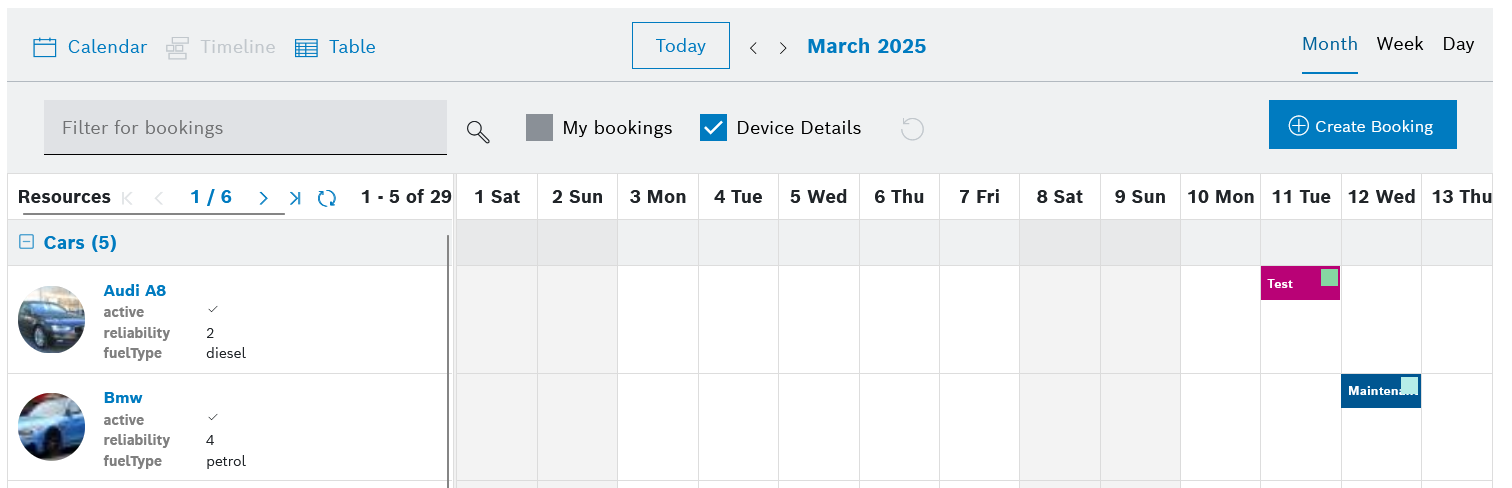The height and width of the screenshot is (488, 1512).
Task: Jump to last resources page
Action: tap(295, 198)
